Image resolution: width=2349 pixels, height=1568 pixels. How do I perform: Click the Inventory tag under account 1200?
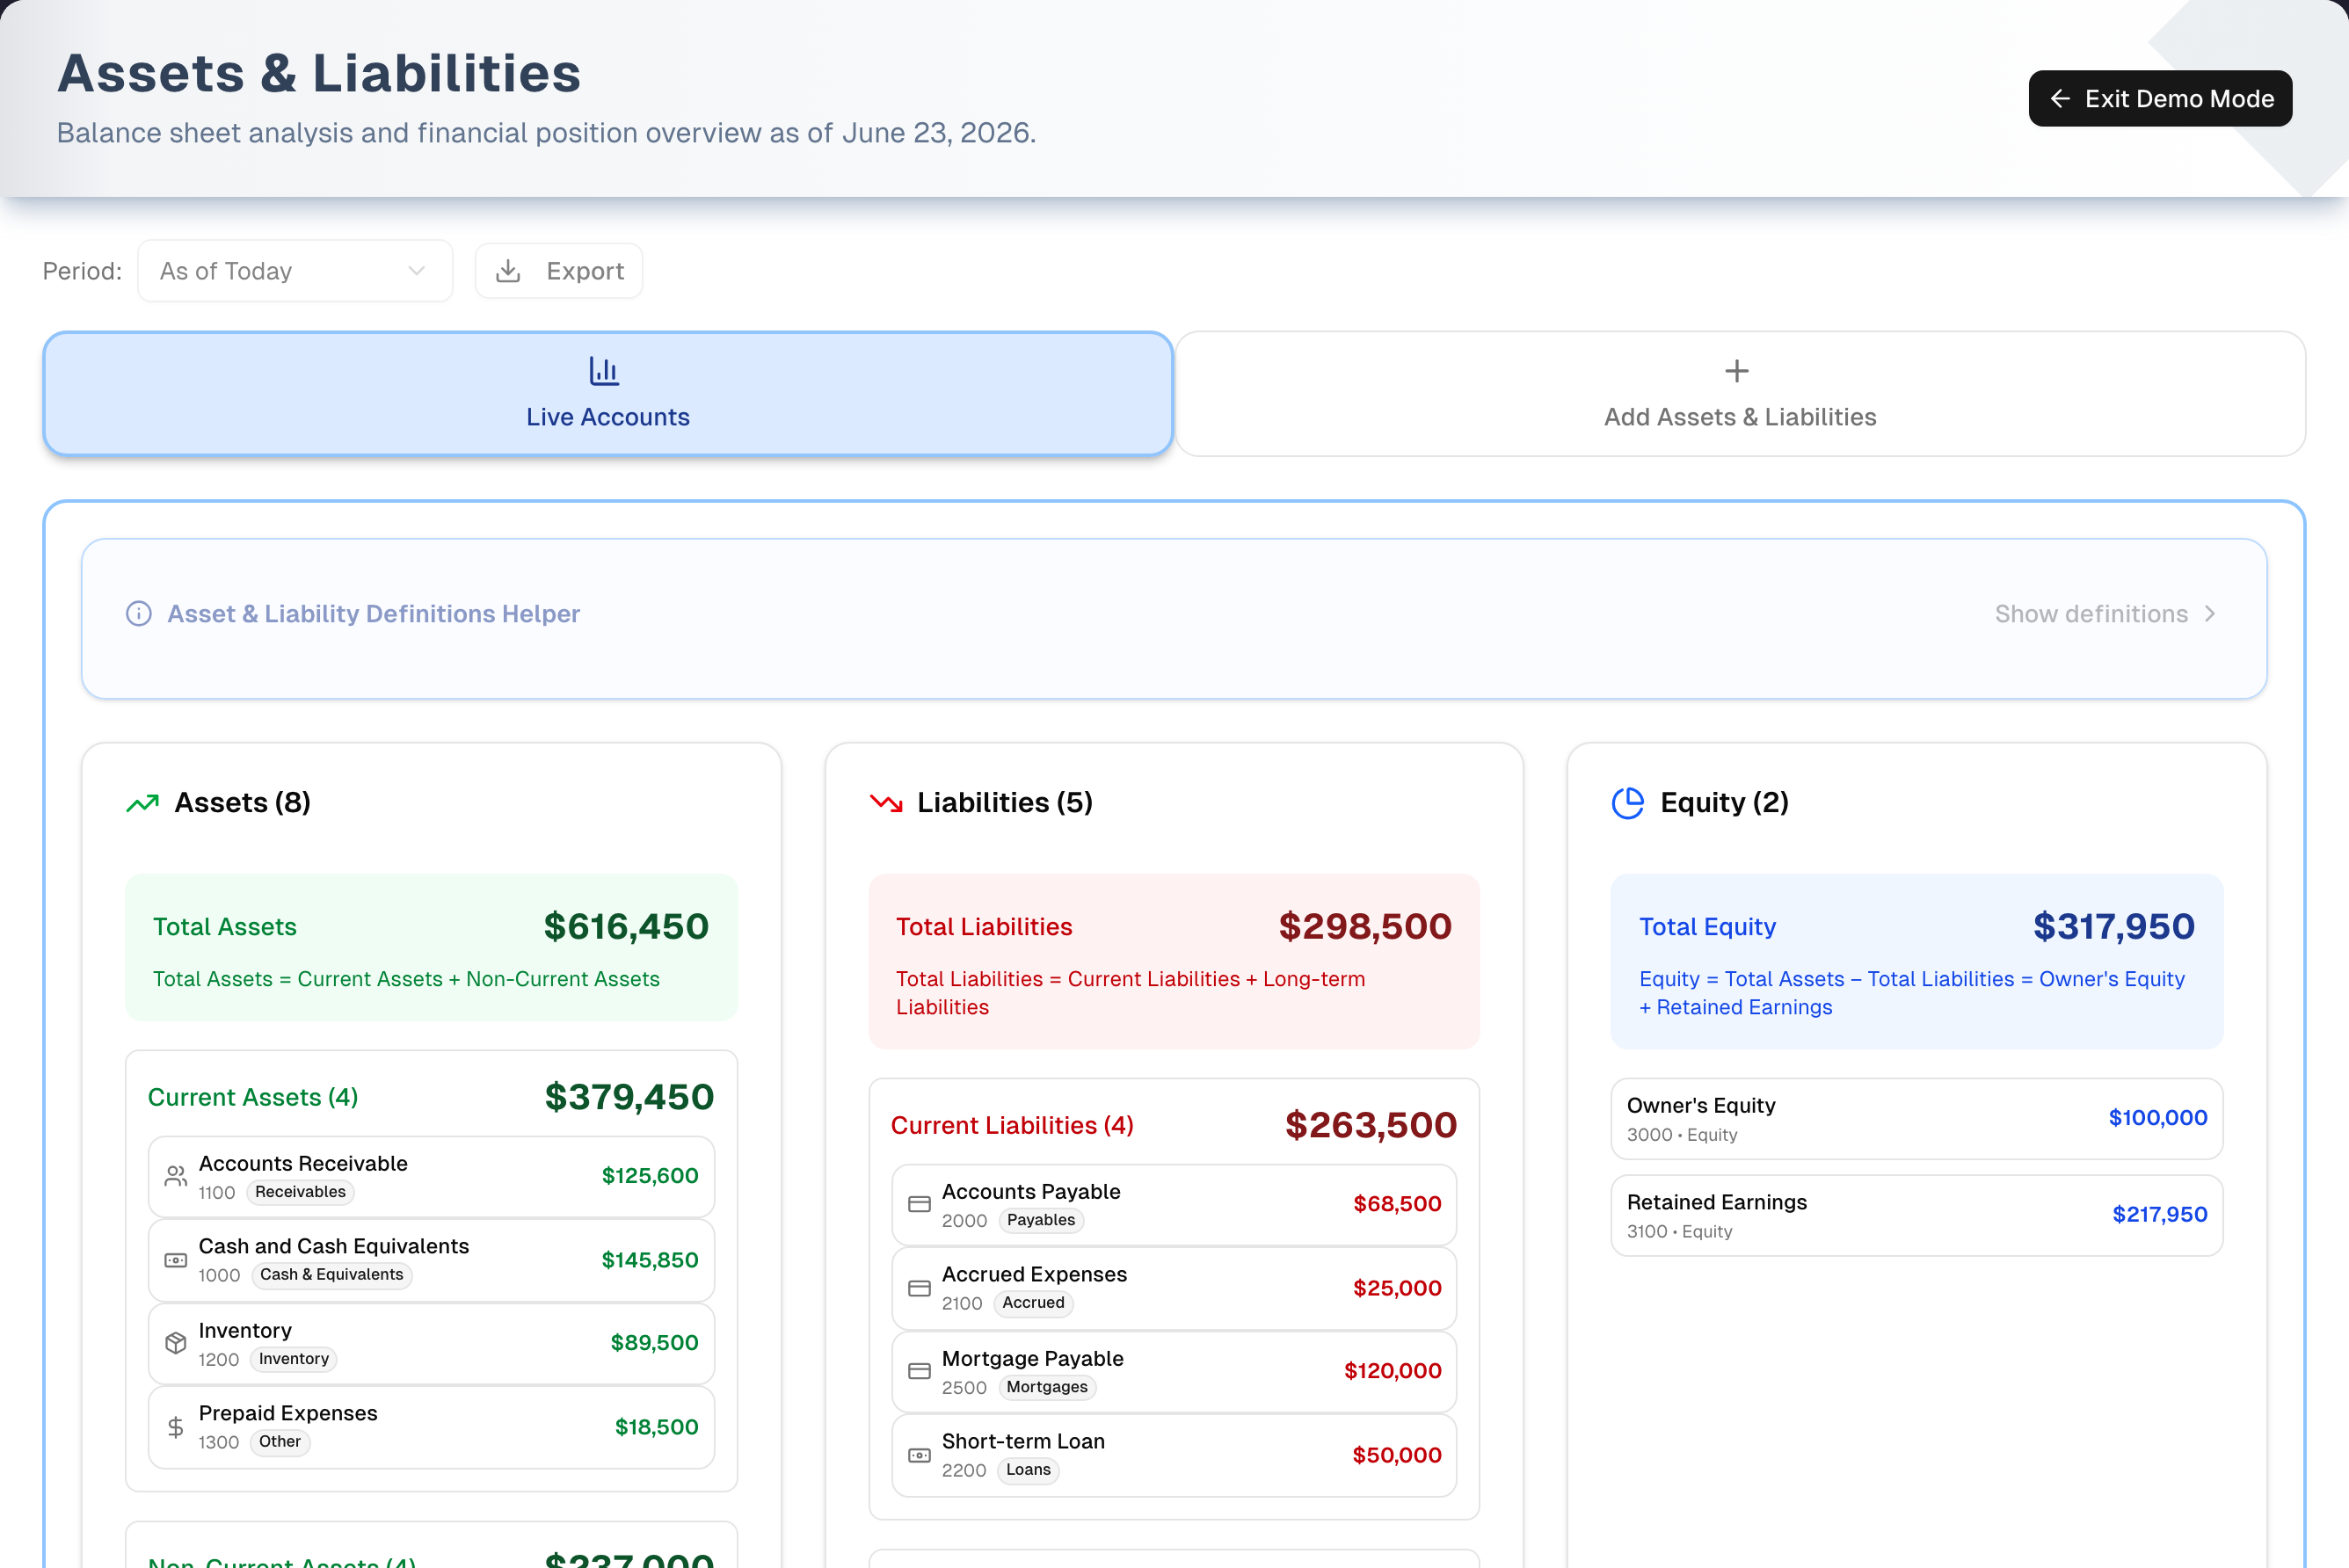[x=294, y=1359]
